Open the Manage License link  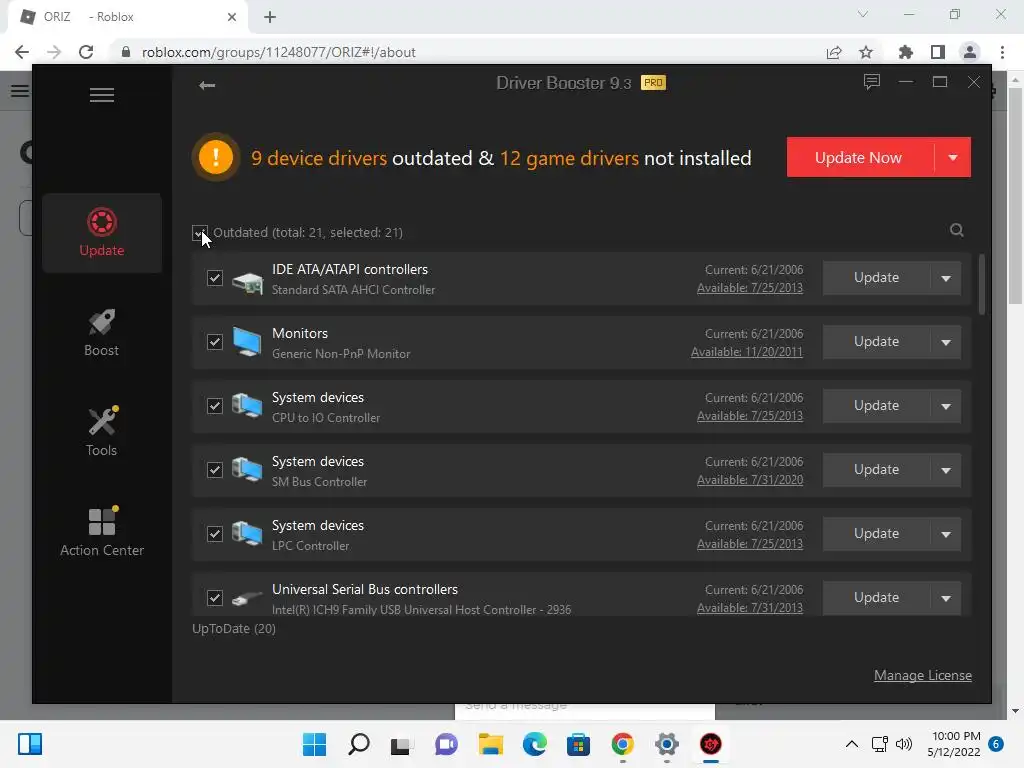(923, 675)
